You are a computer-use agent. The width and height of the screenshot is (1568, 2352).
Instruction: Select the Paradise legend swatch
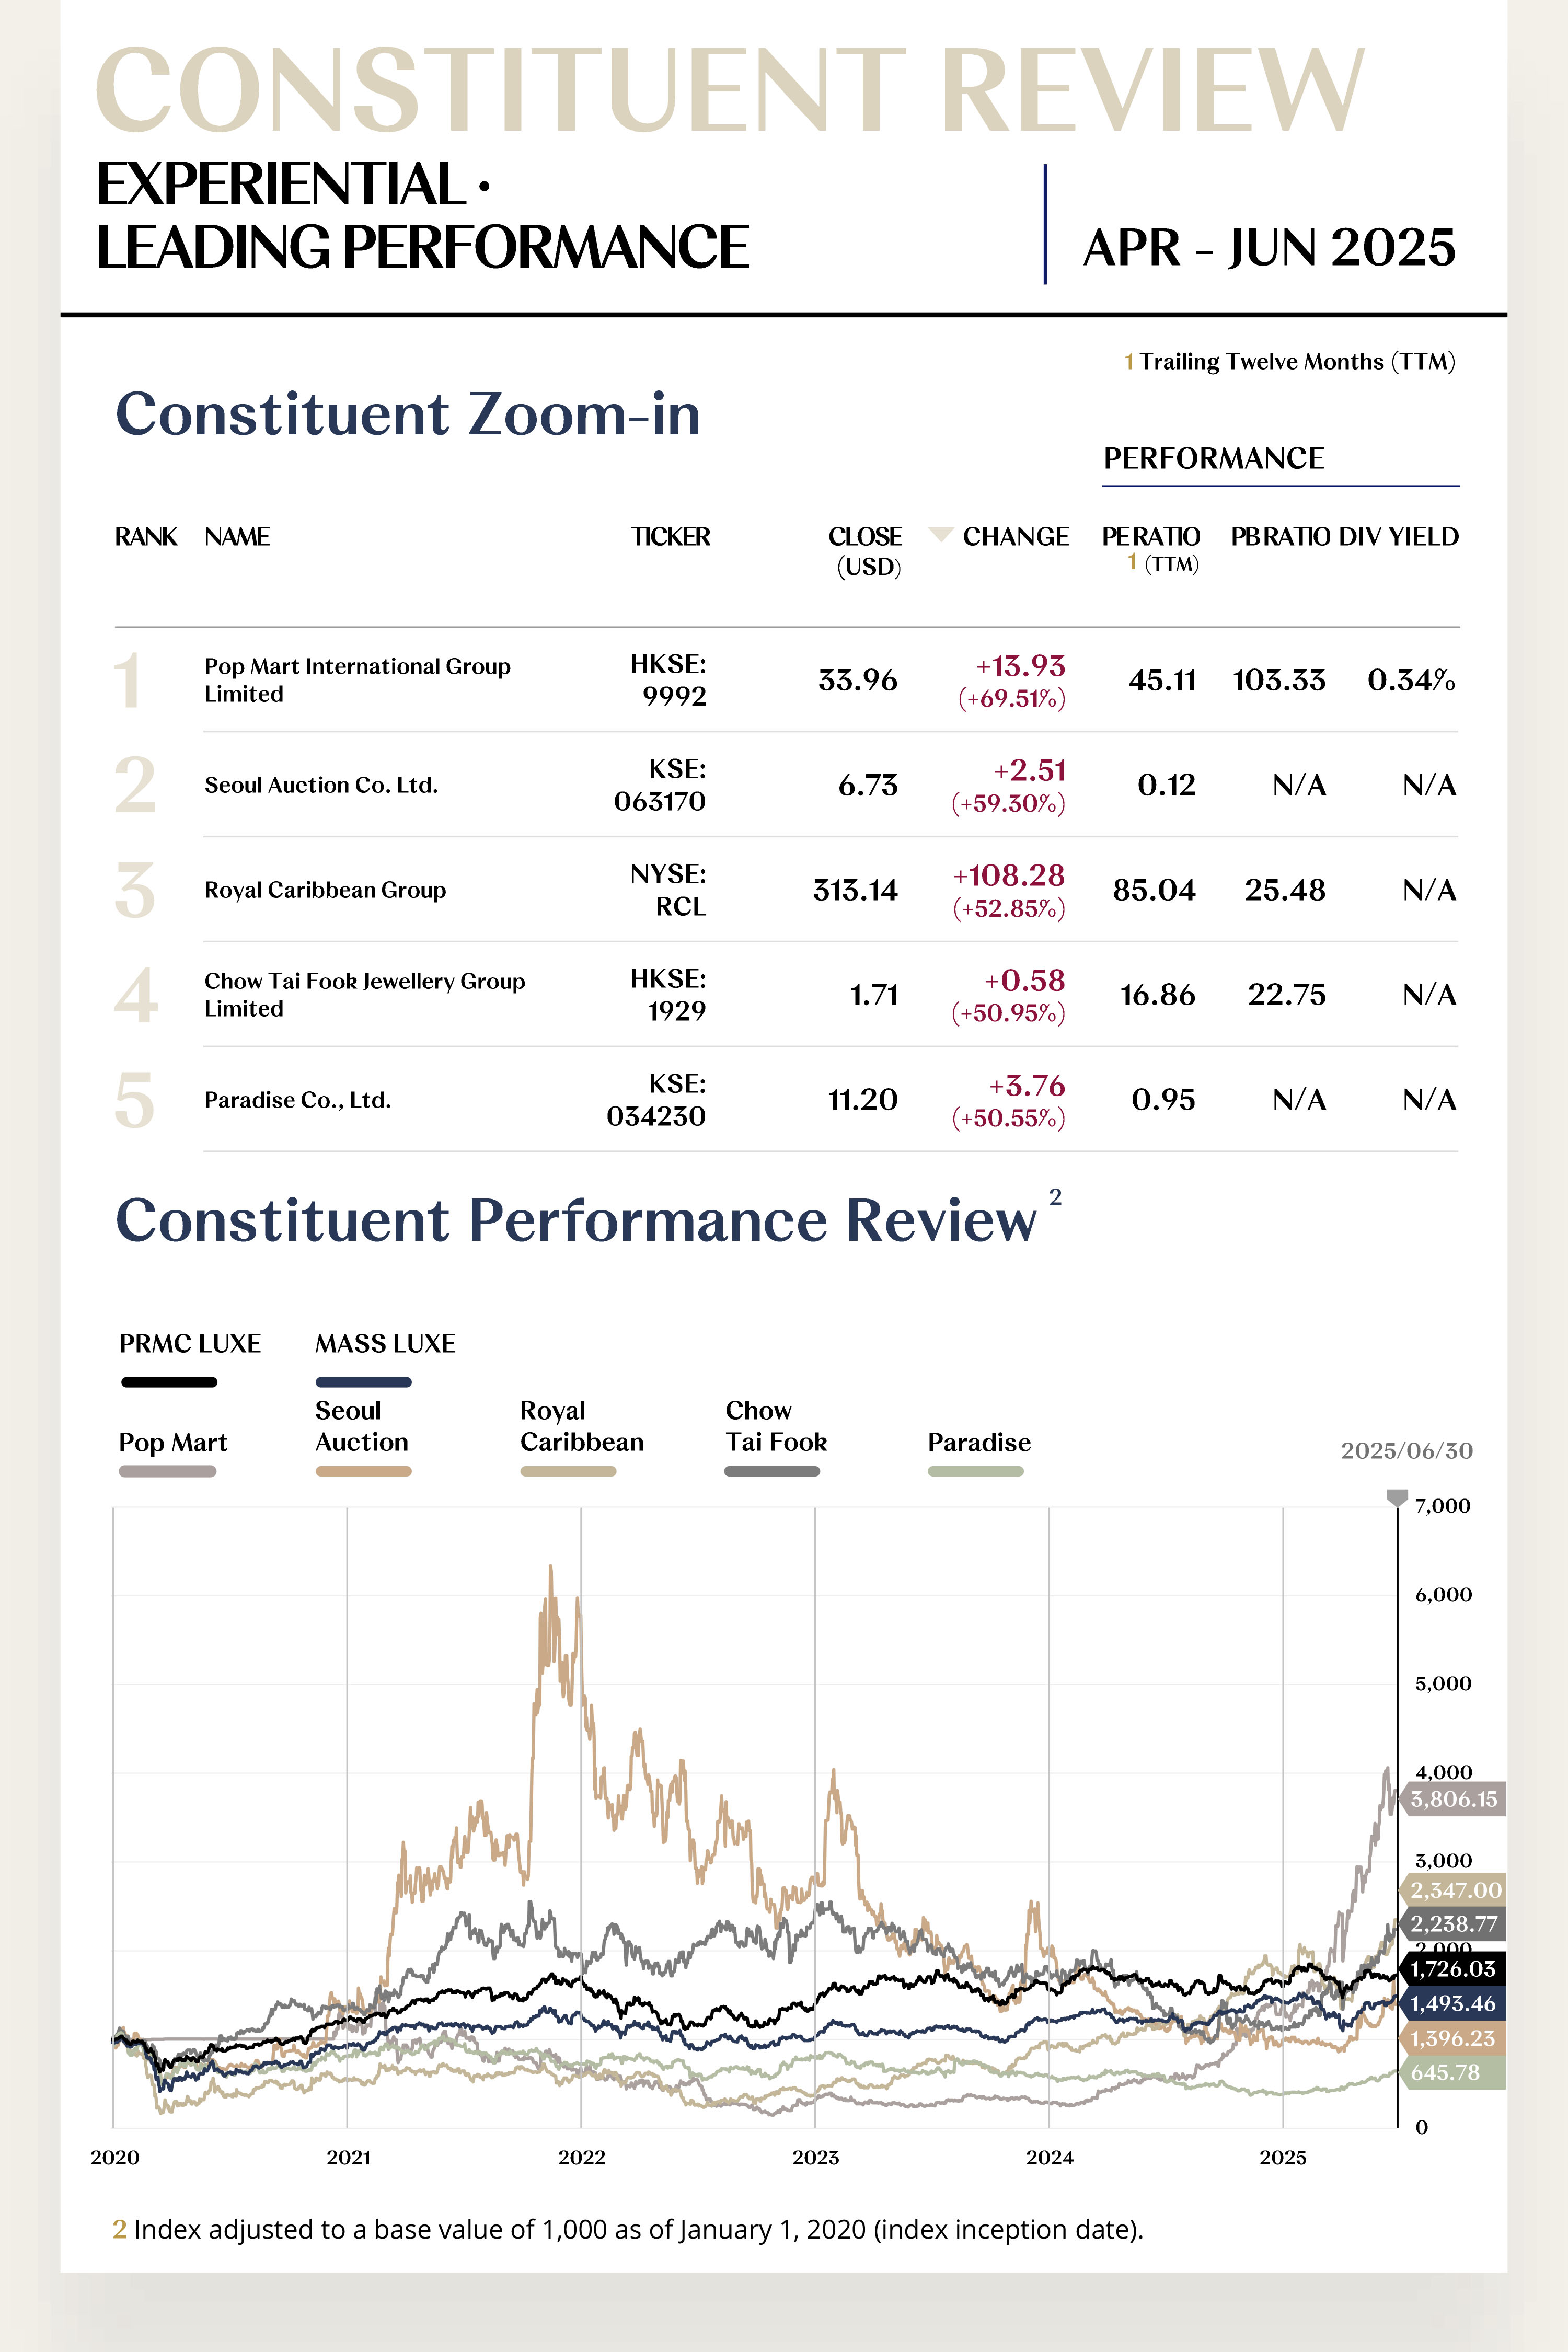976,1471
